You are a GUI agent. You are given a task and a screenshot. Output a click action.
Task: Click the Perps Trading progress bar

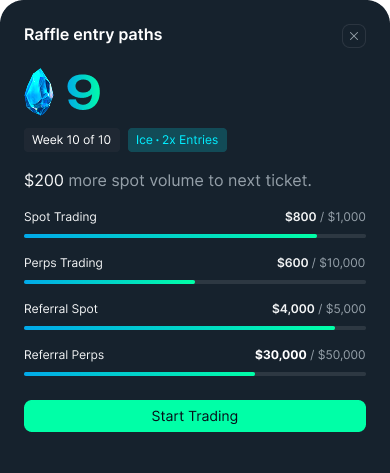point(195,282)
